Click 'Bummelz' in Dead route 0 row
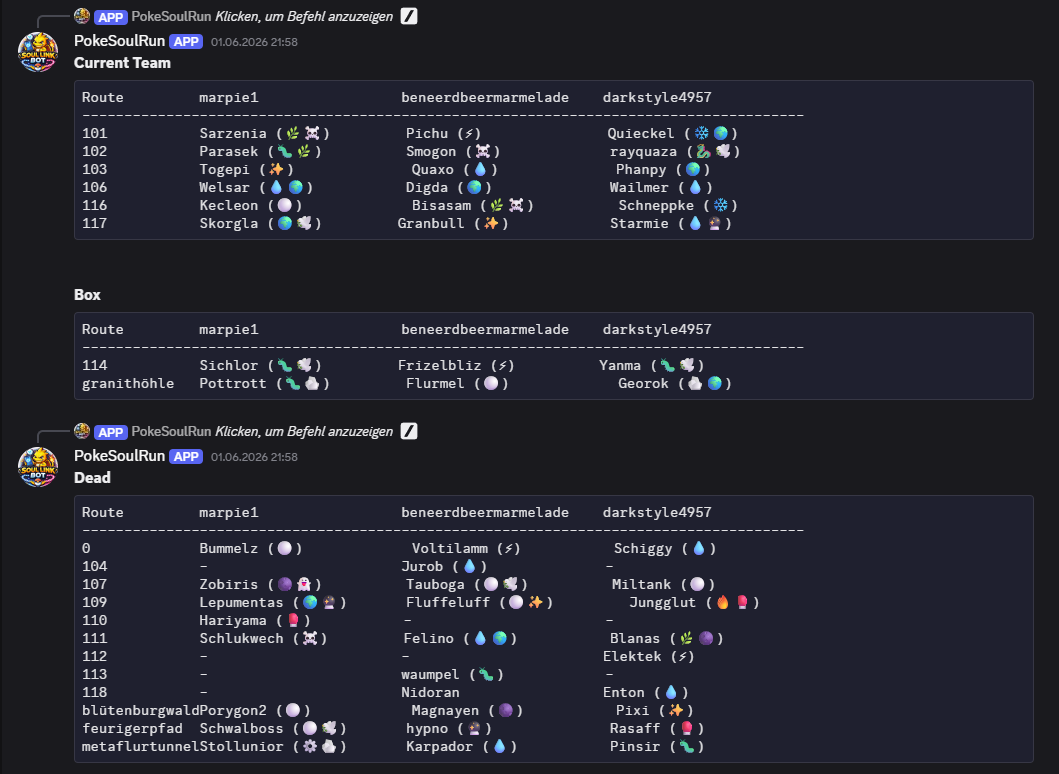The image size is (1059, 774). coord(229,548)
